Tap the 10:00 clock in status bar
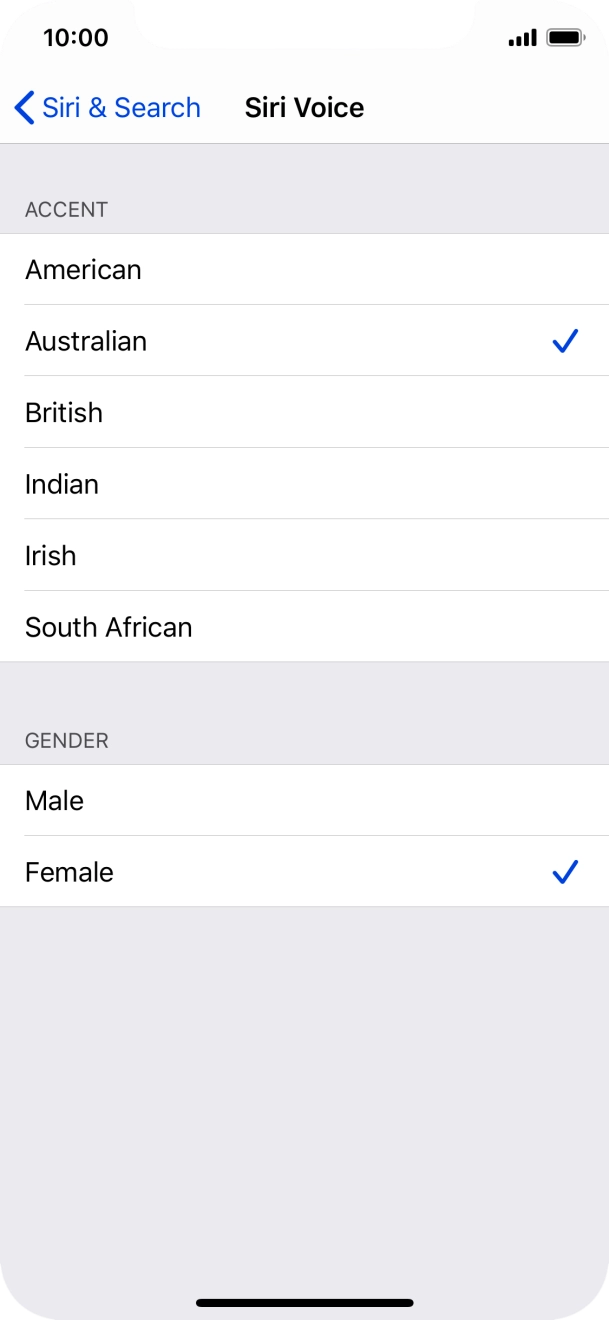This screenshot has width=609, height=1320. 76,38
